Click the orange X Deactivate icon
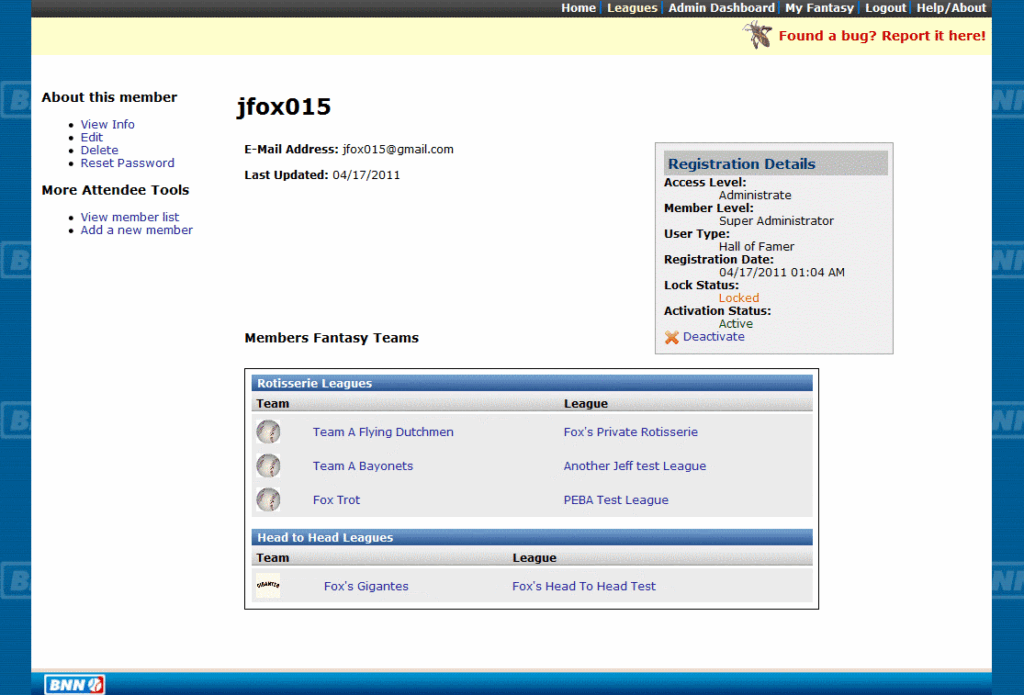1024x695 pixels. click(672, 337)
